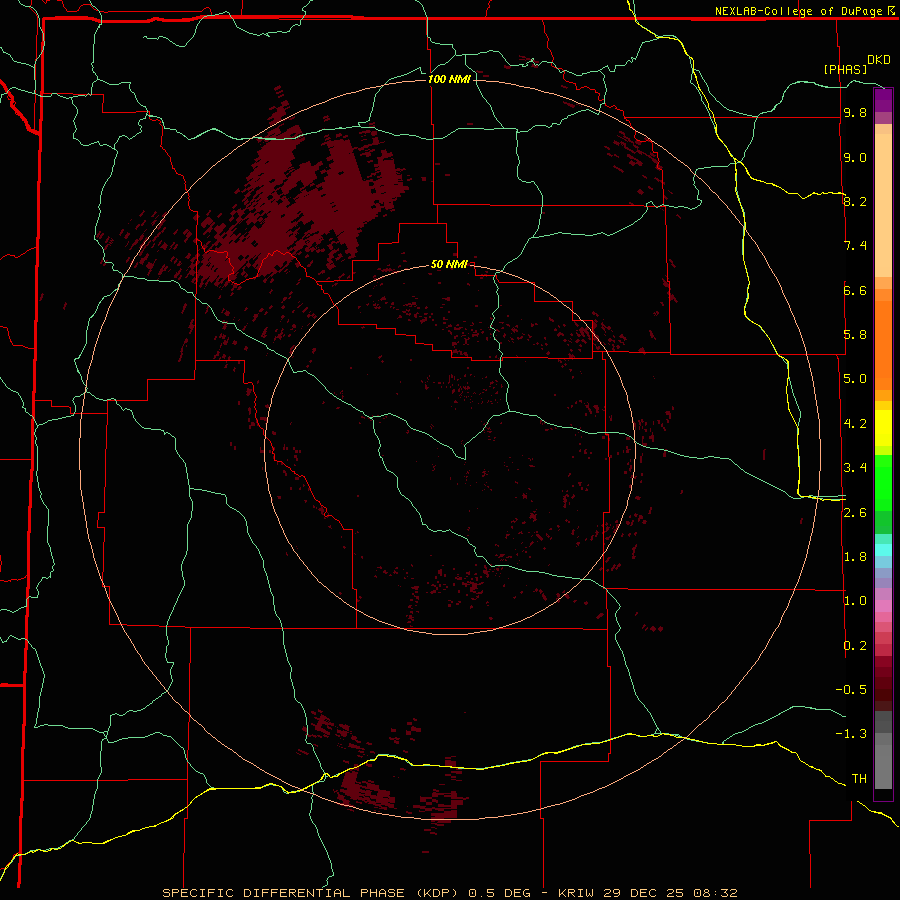Pick the cyan segment of the color bar
Viewport: 900px width, 900px height.
point(883,550)
